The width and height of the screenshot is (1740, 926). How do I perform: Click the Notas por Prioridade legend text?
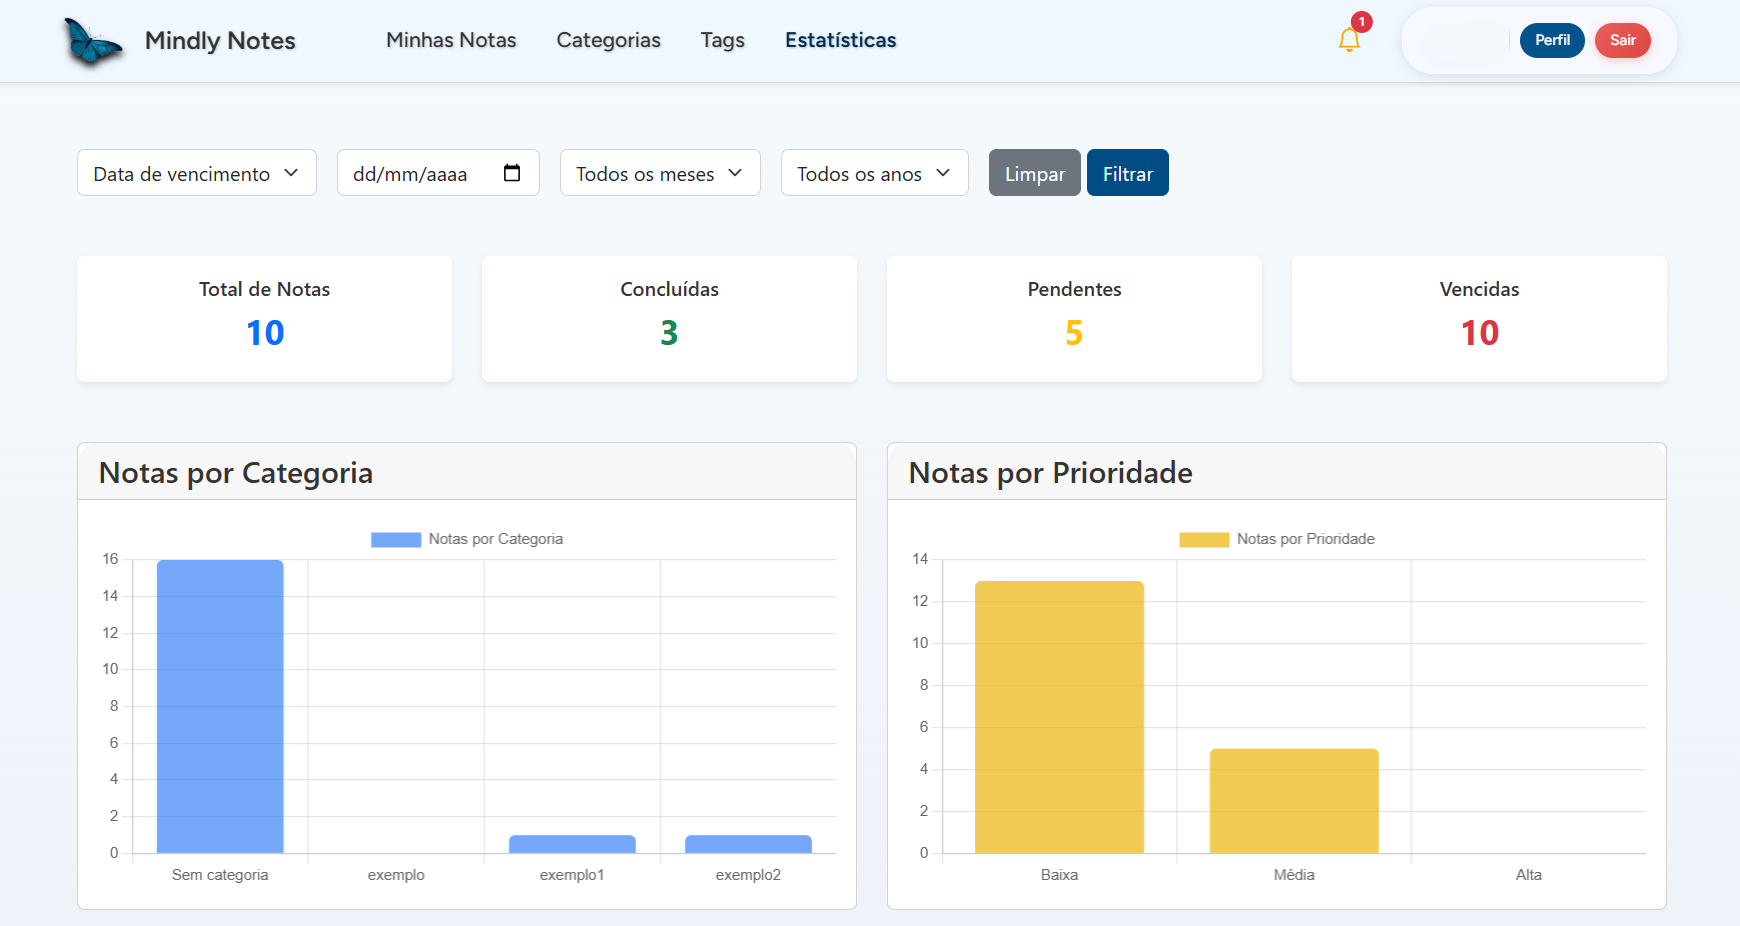point(1306,539)
